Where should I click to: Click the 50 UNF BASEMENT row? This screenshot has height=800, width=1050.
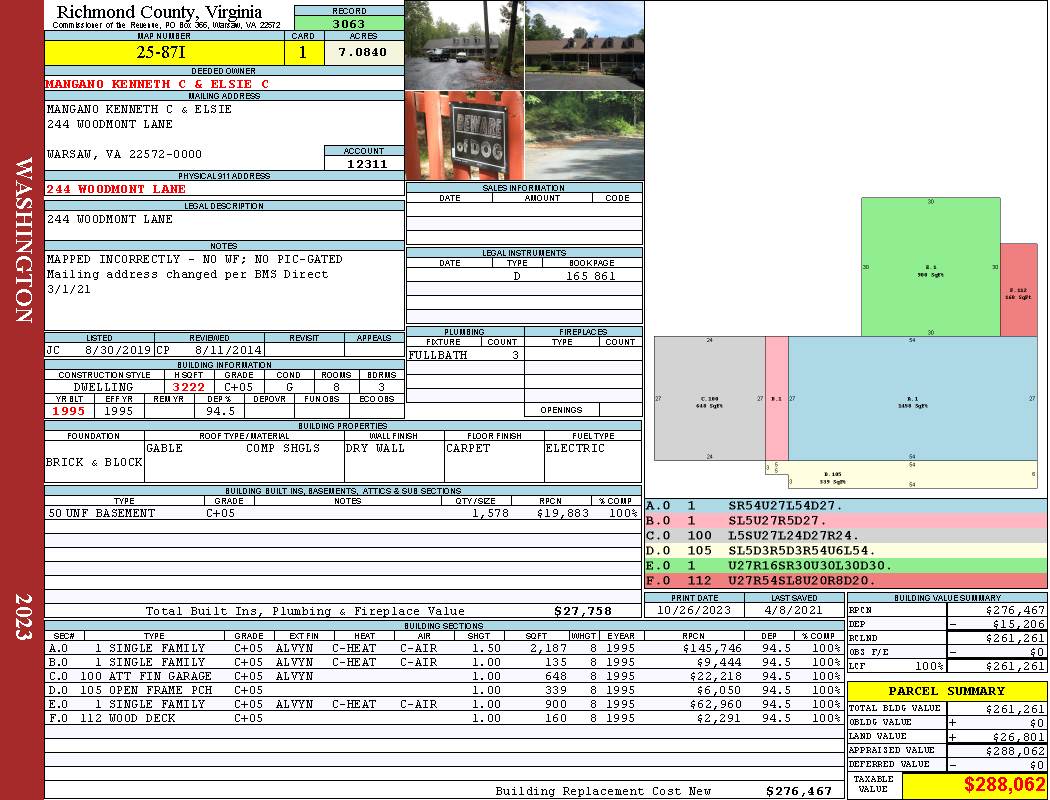[x=343, y=513]
